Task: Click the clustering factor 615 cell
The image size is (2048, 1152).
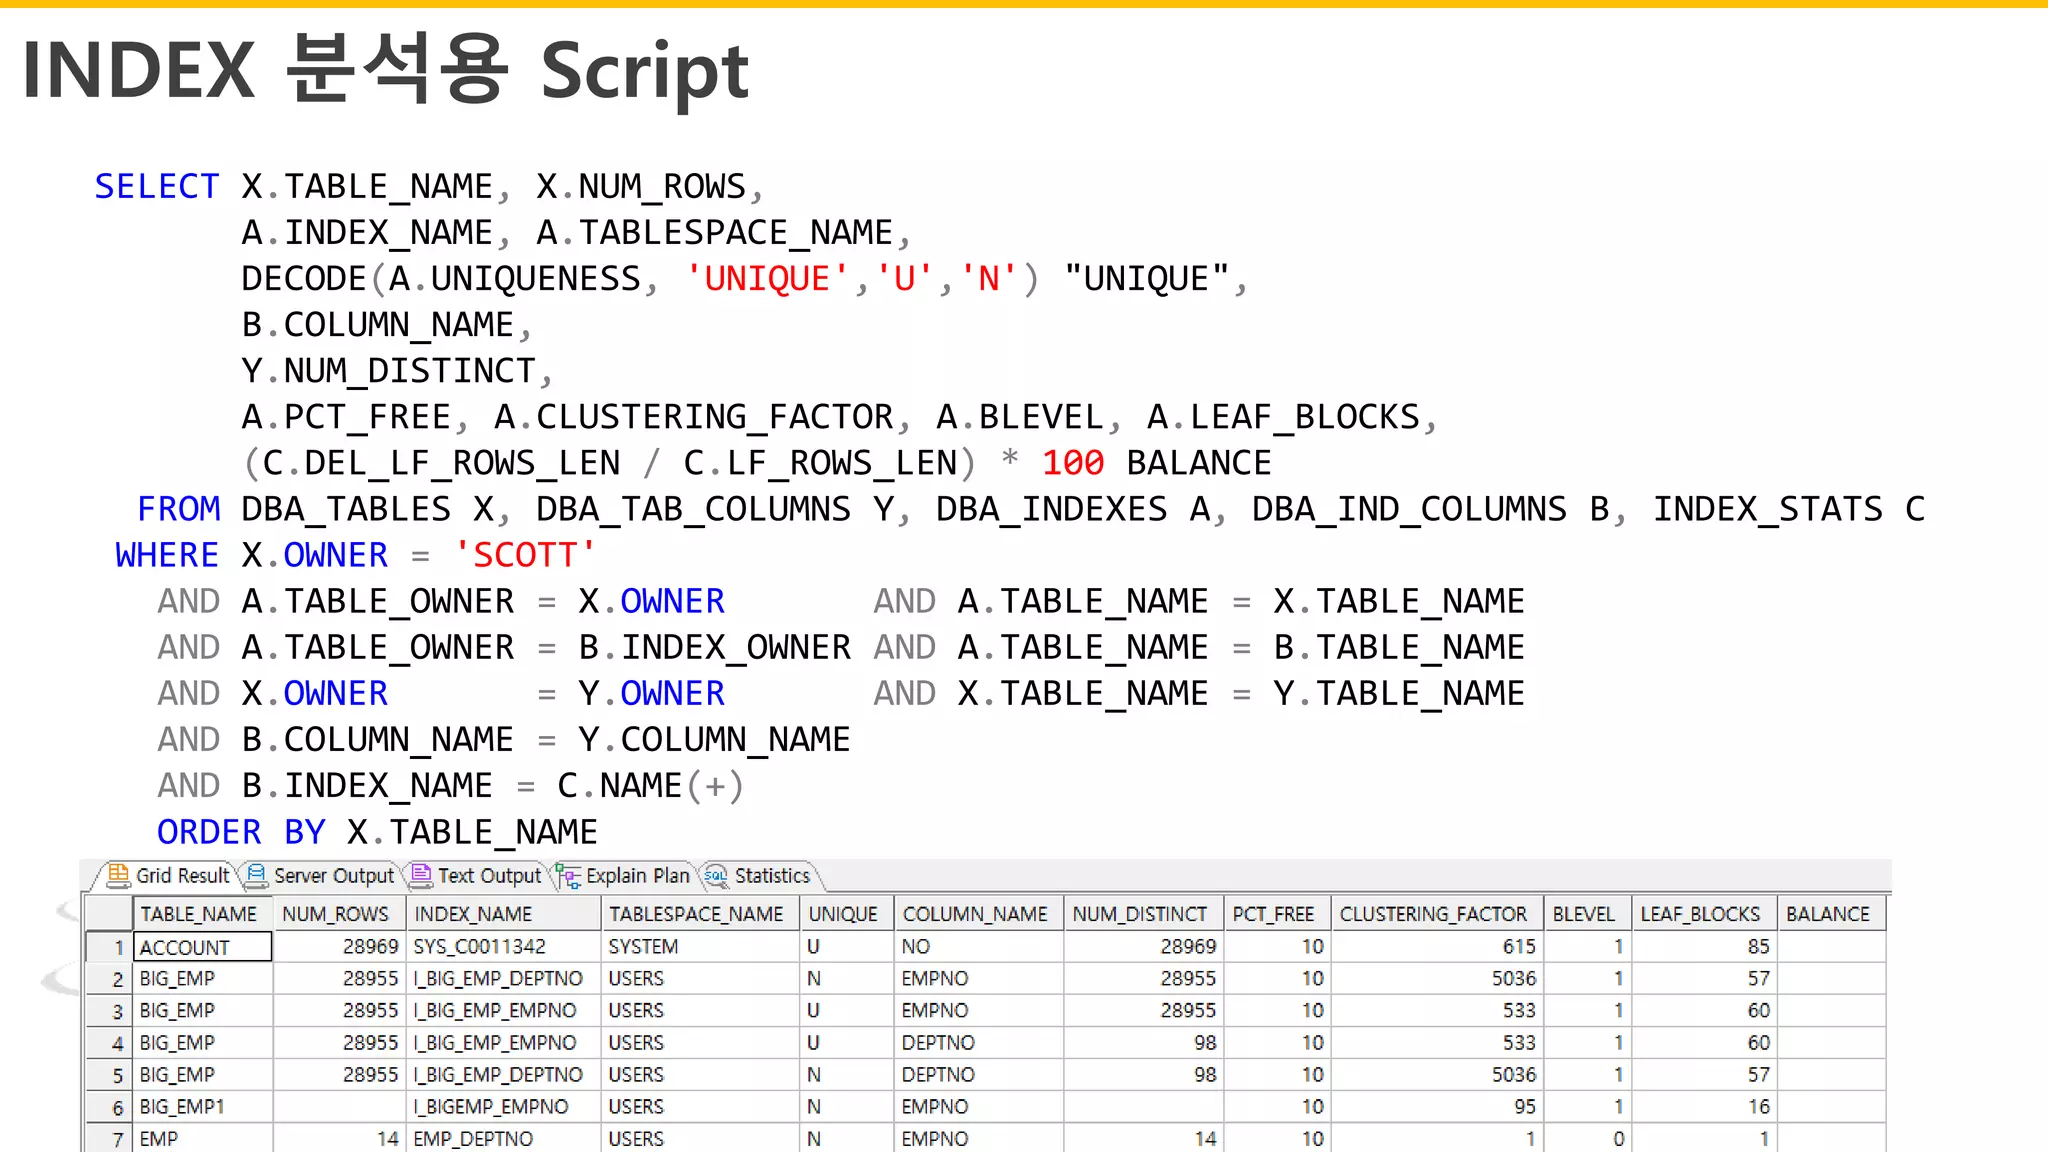Action: (x=1436, y=947)
